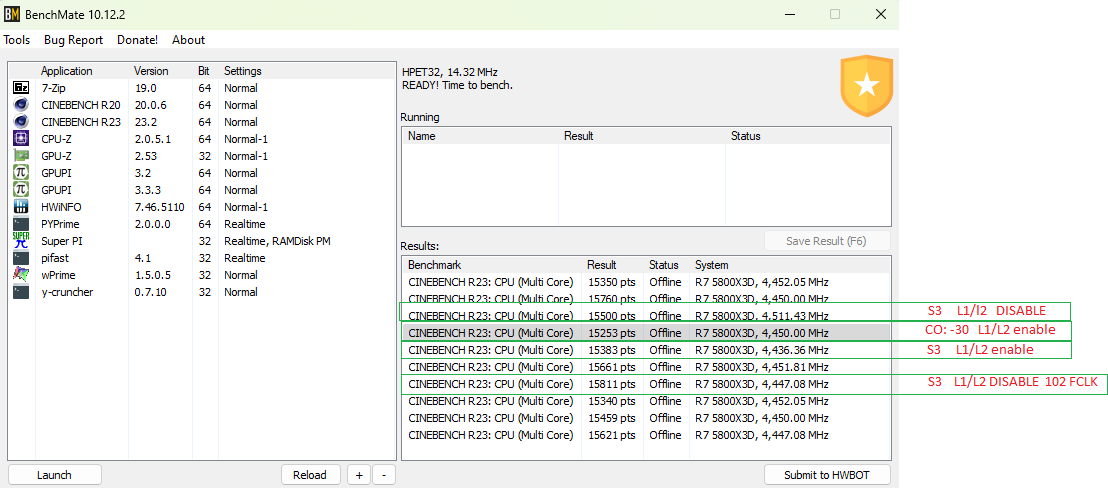Click the GPUPI 3.2 icon
The width and height of the screenshot is (1108, 488).
coord(20,172)
